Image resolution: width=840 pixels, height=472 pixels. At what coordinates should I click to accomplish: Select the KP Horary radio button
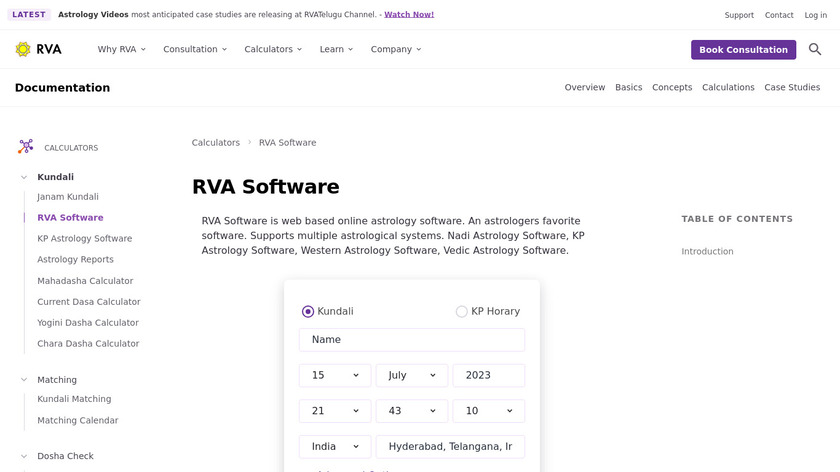coord(462,311)
